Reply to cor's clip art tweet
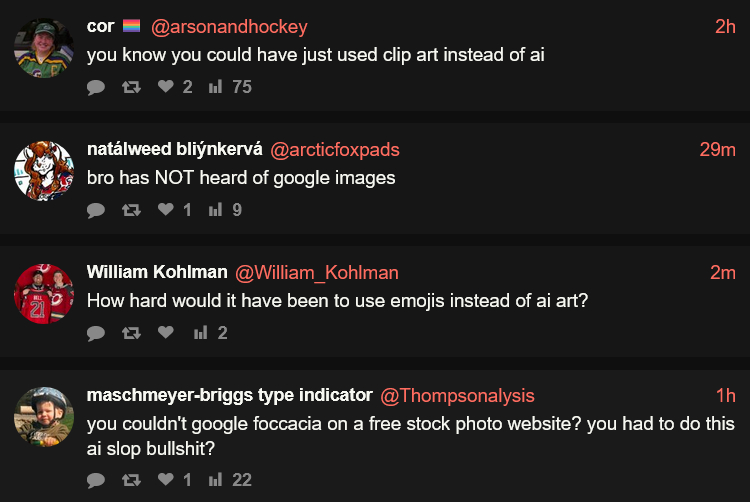Screen dimensions: 750x502 [96, 87]
